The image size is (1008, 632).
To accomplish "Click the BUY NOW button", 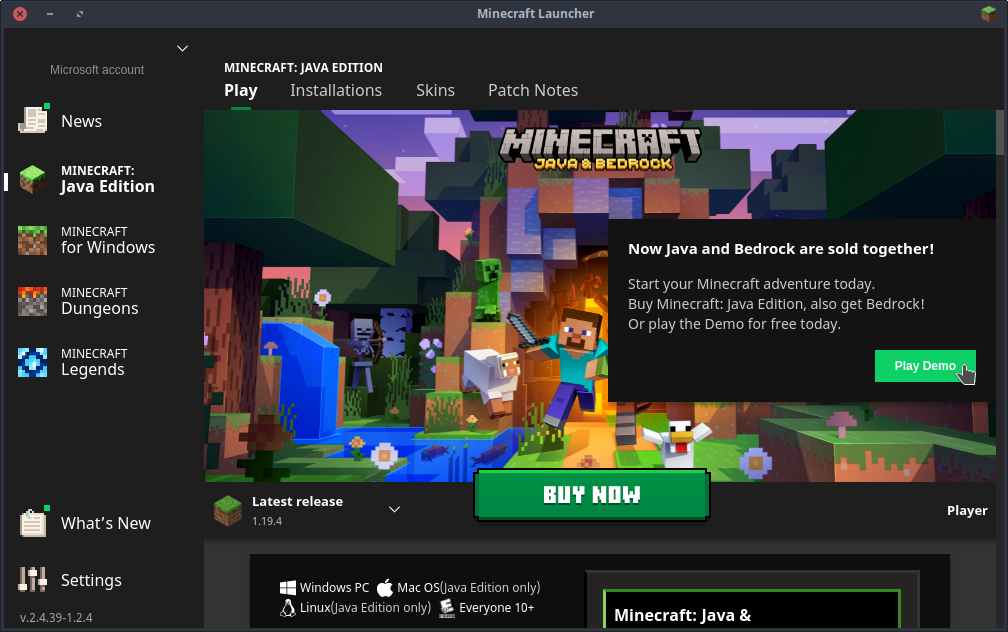I will click(x=591, y=494).
